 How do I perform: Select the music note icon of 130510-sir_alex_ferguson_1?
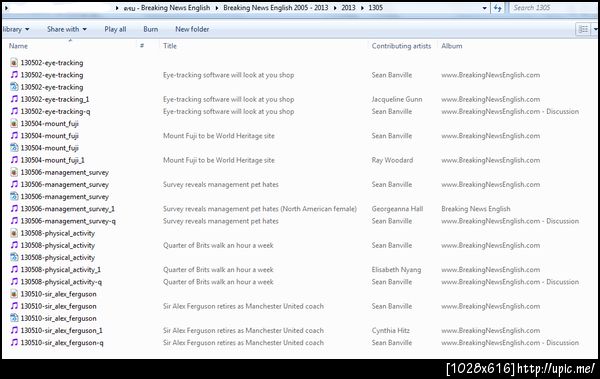tap(14, 330)
